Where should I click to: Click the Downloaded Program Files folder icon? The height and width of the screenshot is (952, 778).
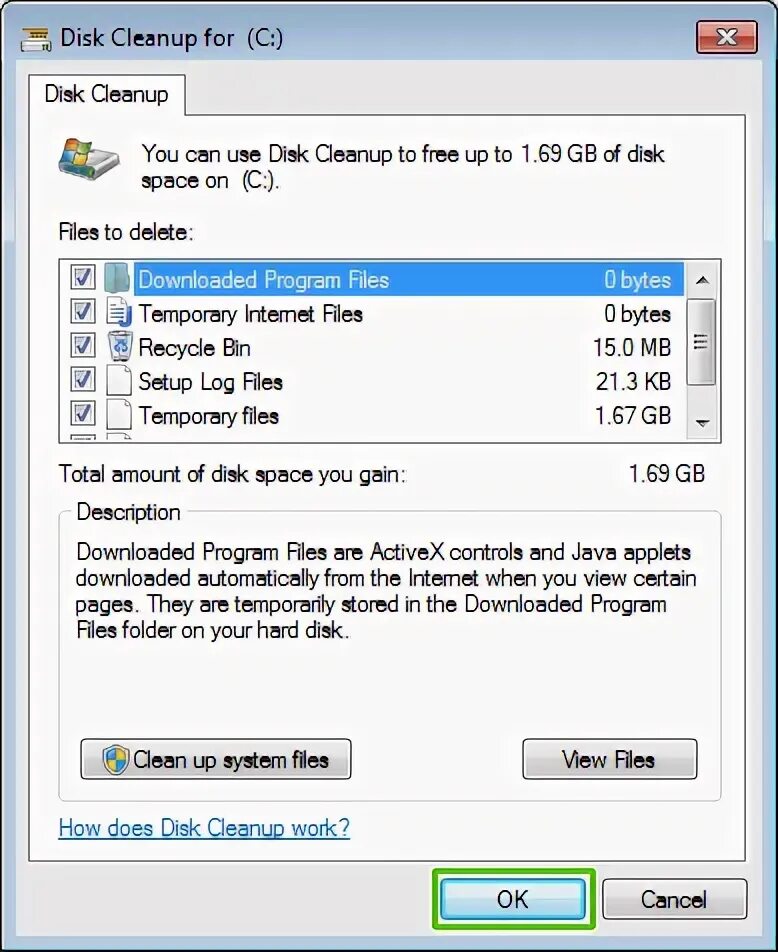click(117, 278)
